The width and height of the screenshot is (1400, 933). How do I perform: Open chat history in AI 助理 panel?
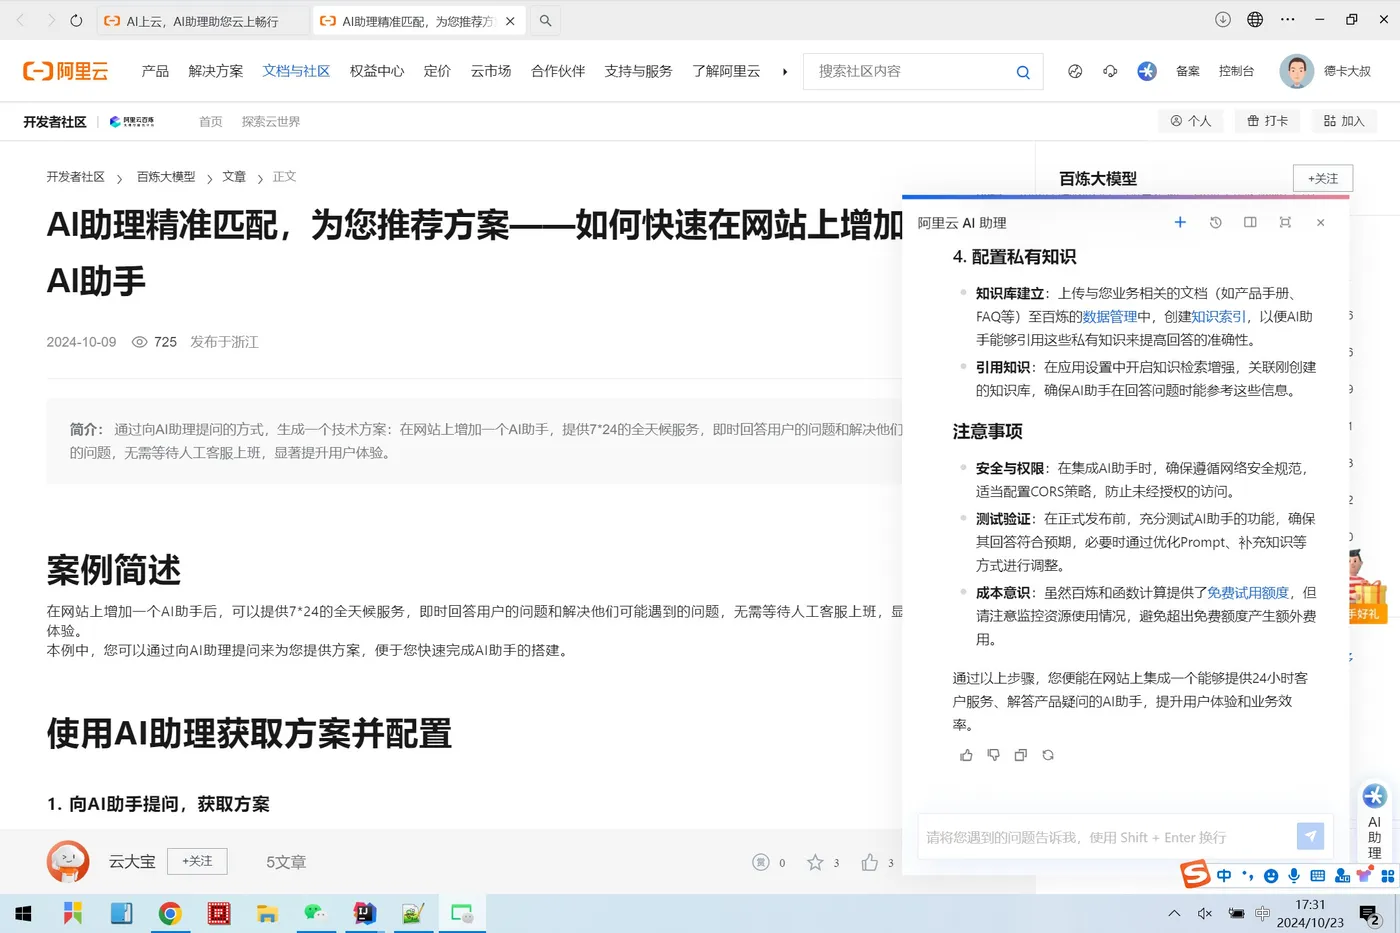pos(1215,222)
